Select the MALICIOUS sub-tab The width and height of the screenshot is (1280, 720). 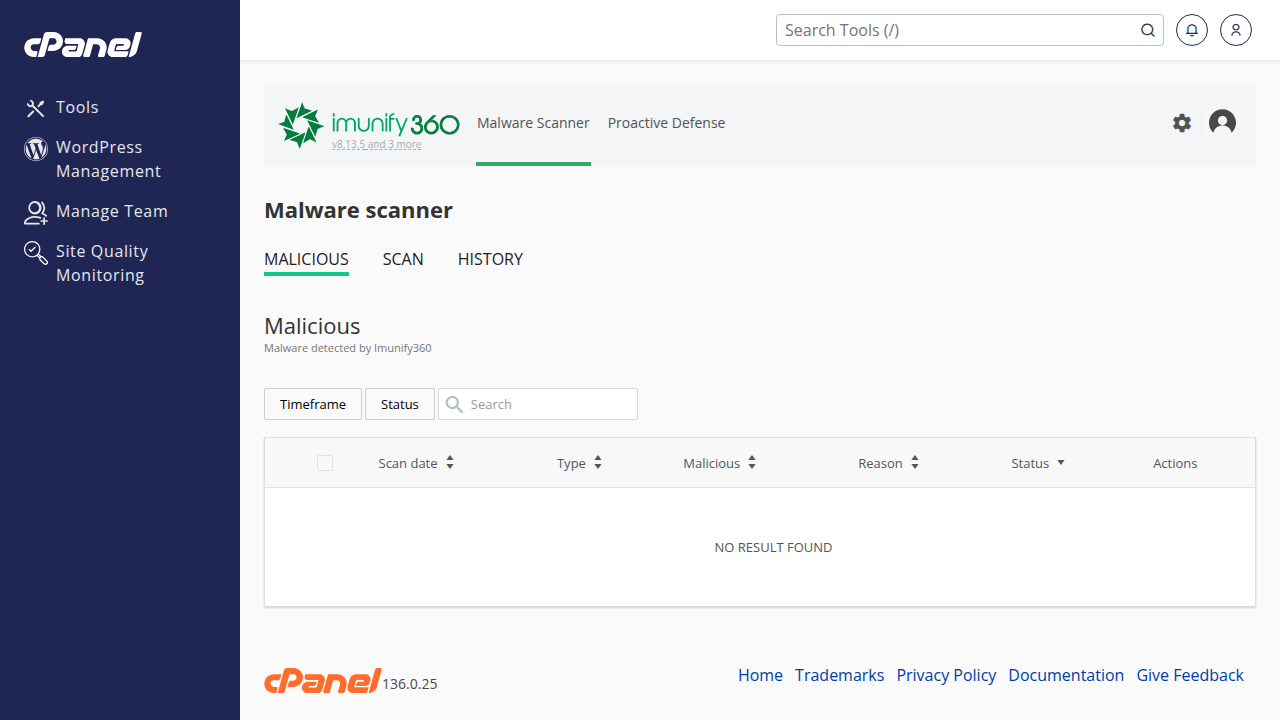pyautogui.click(x=306, y=259)
